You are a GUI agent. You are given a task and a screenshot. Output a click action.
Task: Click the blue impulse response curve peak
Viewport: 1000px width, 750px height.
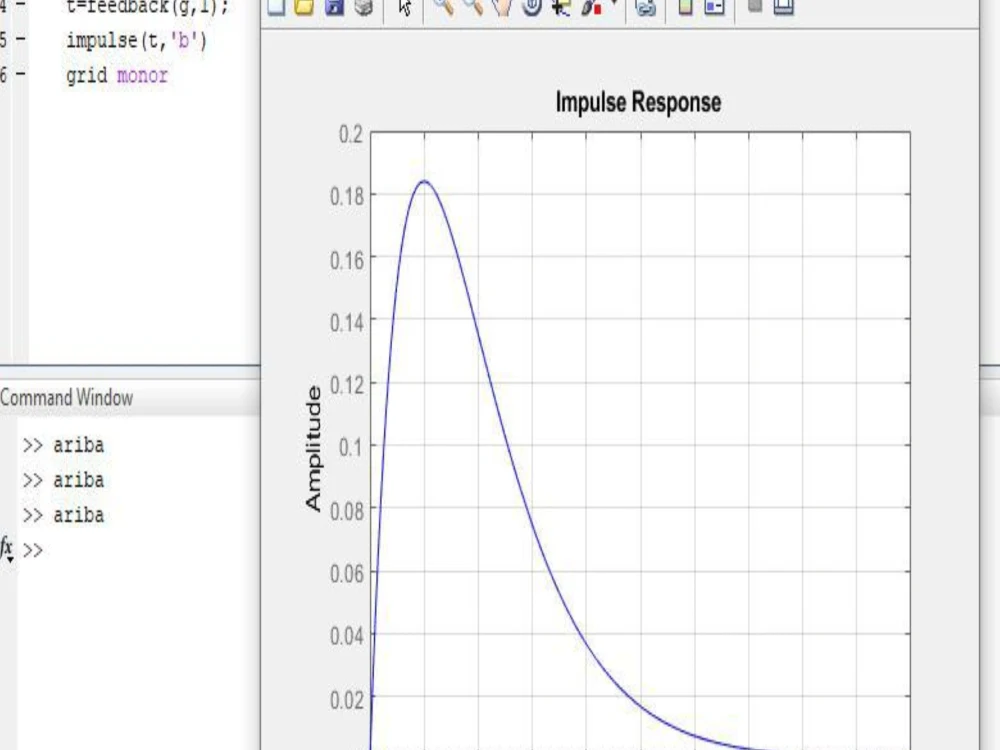pyautogui.click(x=424, y=182)
